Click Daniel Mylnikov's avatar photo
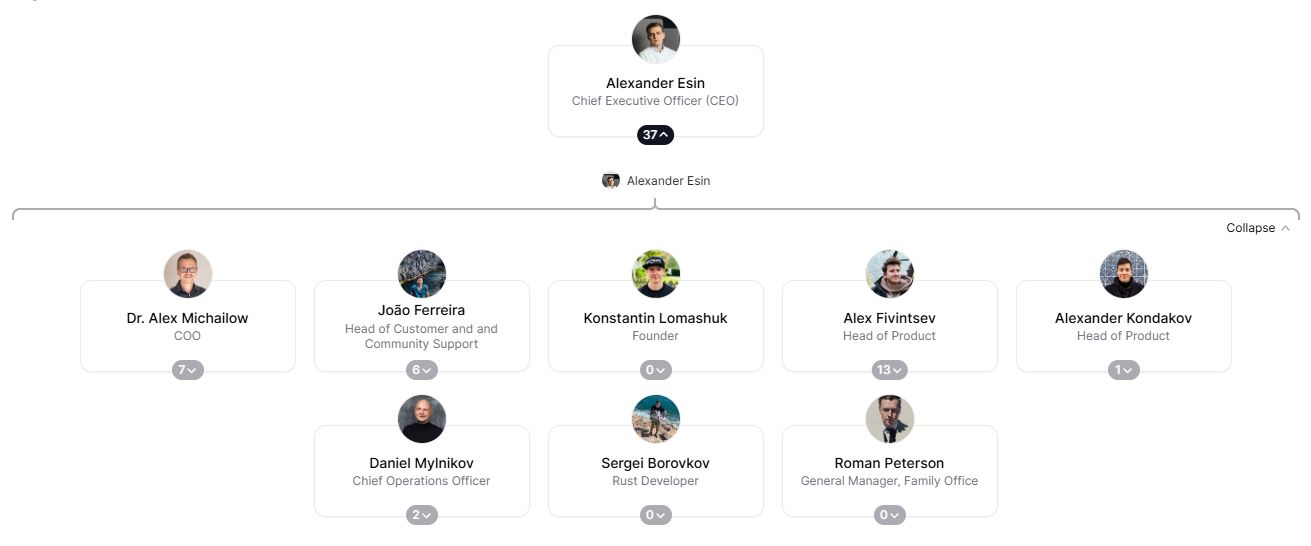This screenshot has width=1311, height=546. tap(422, 419)
